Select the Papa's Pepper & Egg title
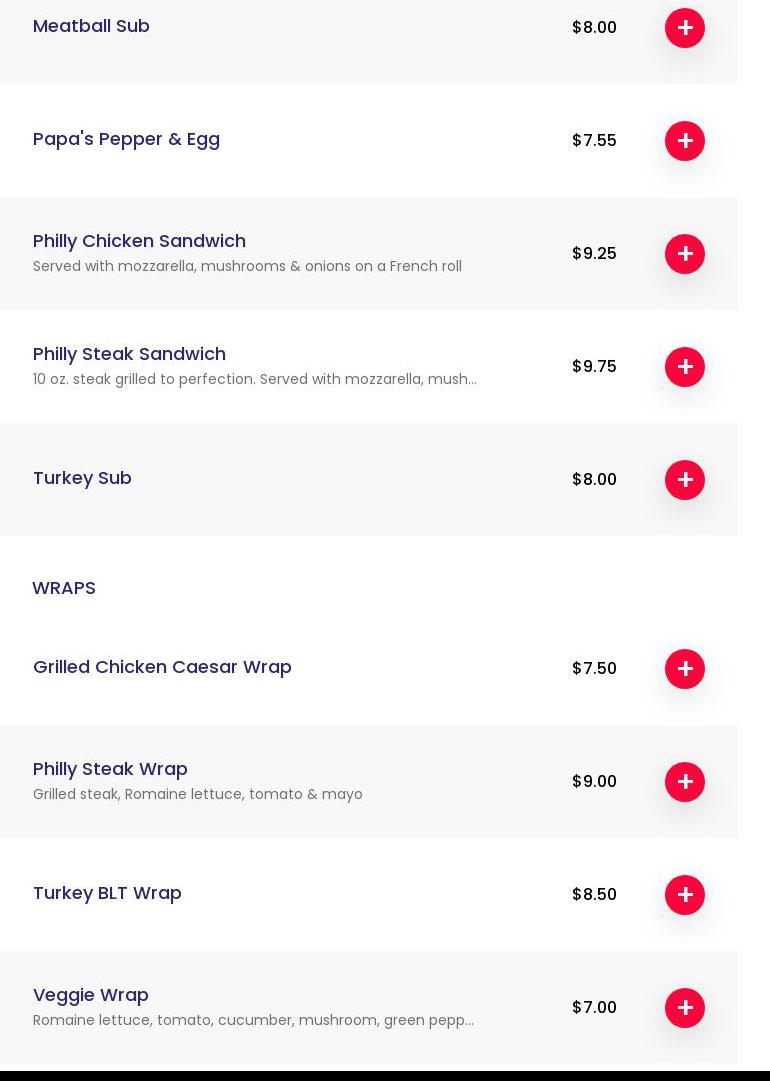 coord(126,139)
